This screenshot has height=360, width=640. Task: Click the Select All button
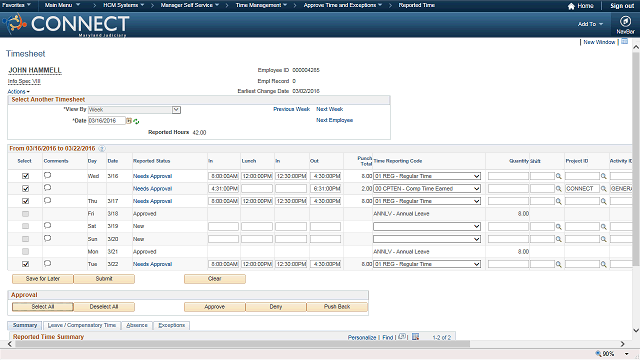[43, 307]
